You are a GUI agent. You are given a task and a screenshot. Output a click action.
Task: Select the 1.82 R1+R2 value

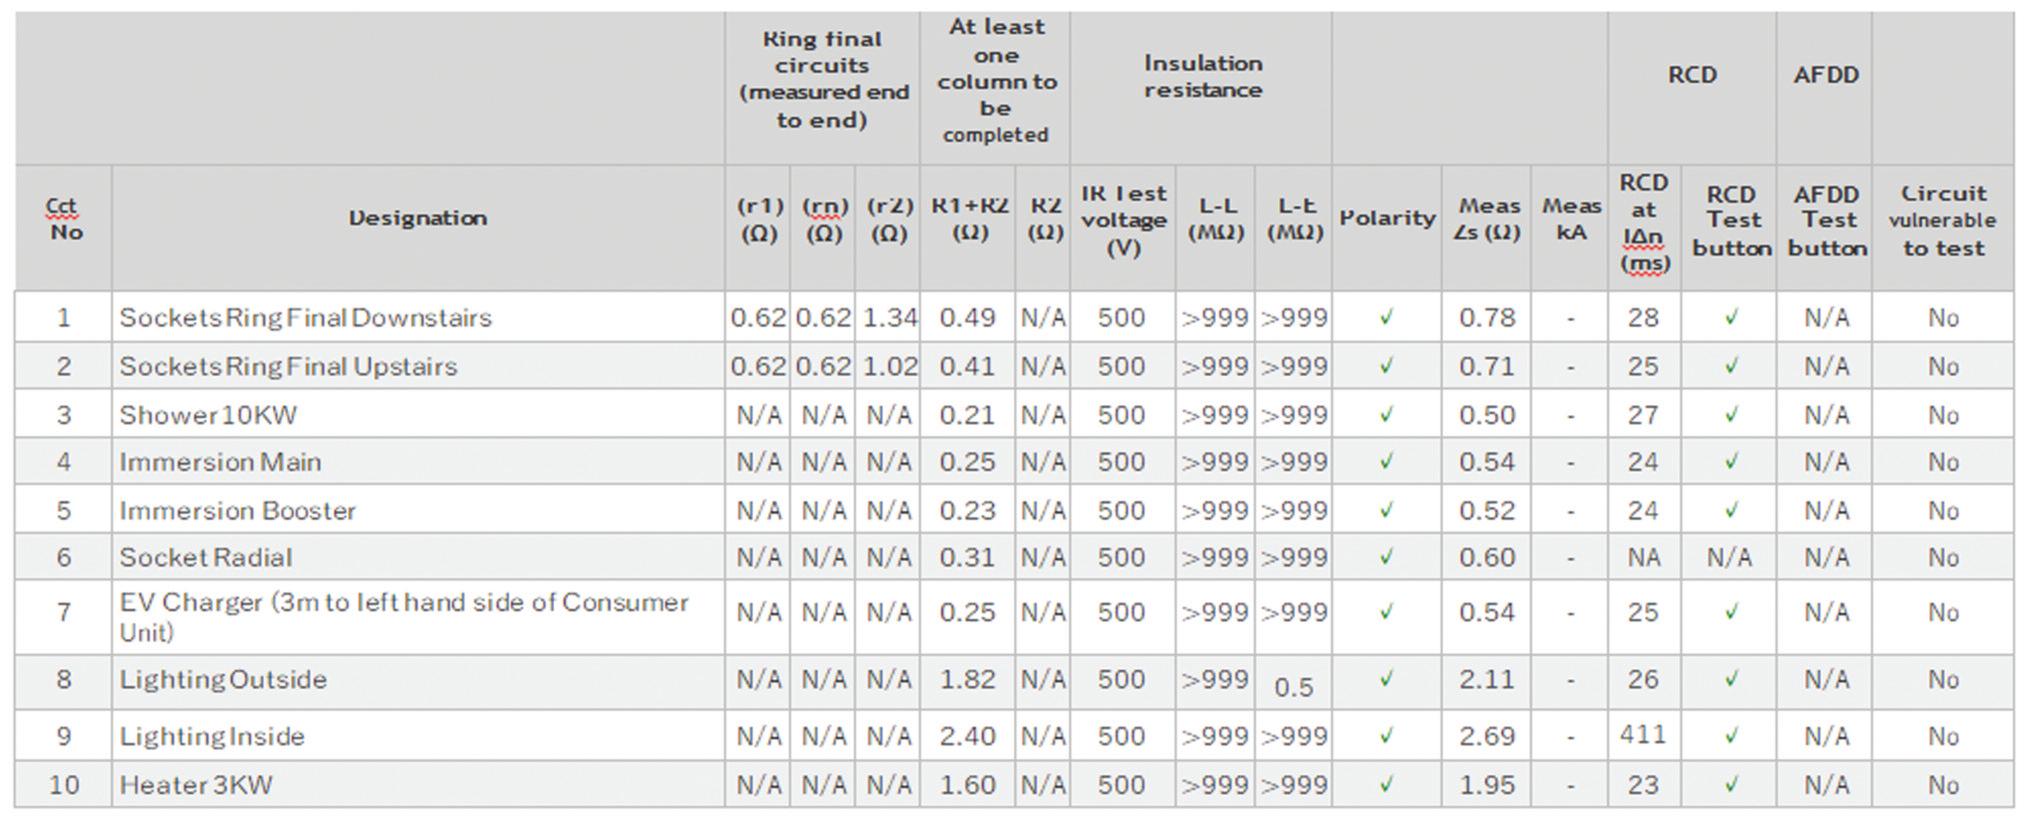pyautogui.click(x=967, y=680)
